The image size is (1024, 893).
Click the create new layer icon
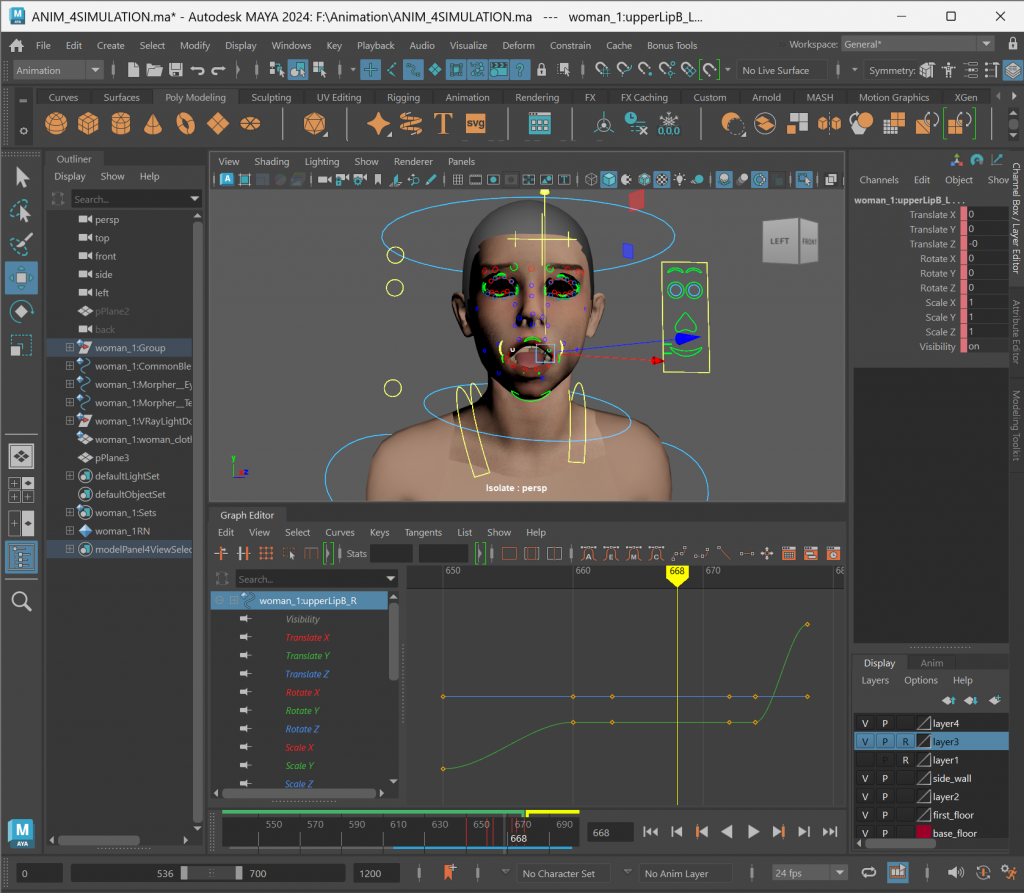pyautogui.click(x=994, y=700)
